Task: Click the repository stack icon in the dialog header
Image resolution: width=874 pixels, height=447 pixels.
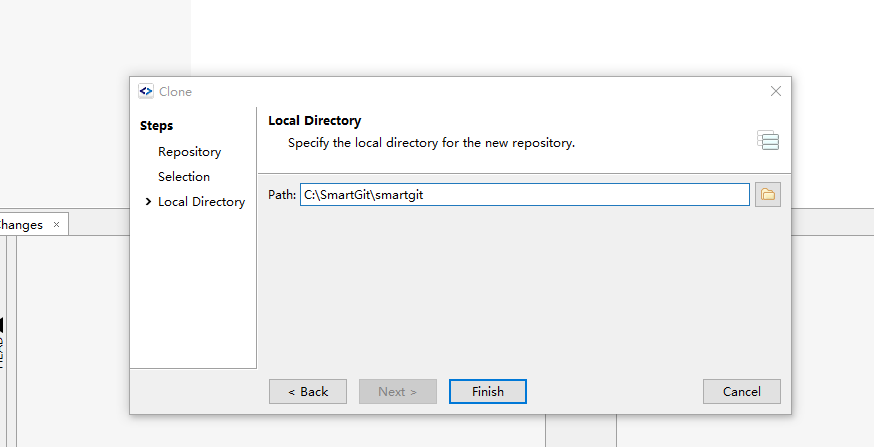Action: 768,140
